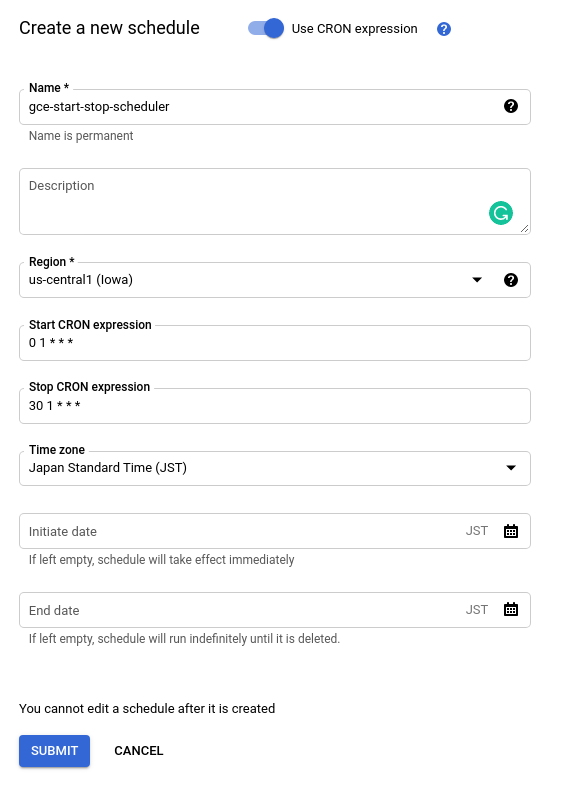Open the Initiate date calendar picker
Screen dimensions: 565x803
(x=510, y=531)
